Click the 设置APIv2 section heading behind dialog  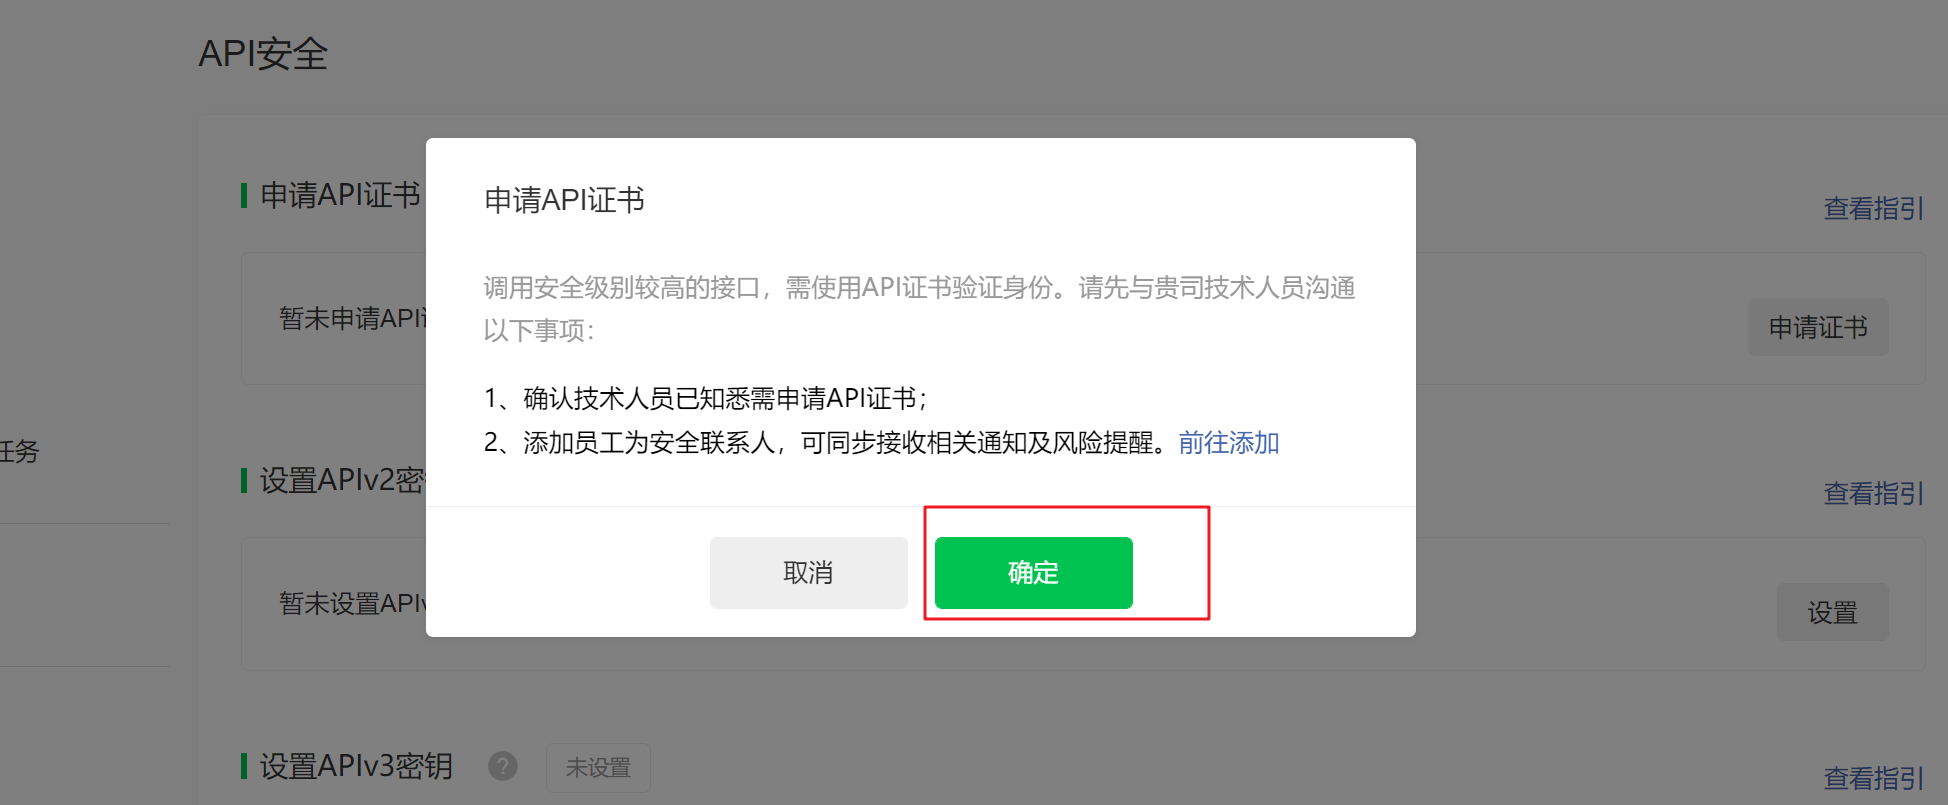click(342, 480)
